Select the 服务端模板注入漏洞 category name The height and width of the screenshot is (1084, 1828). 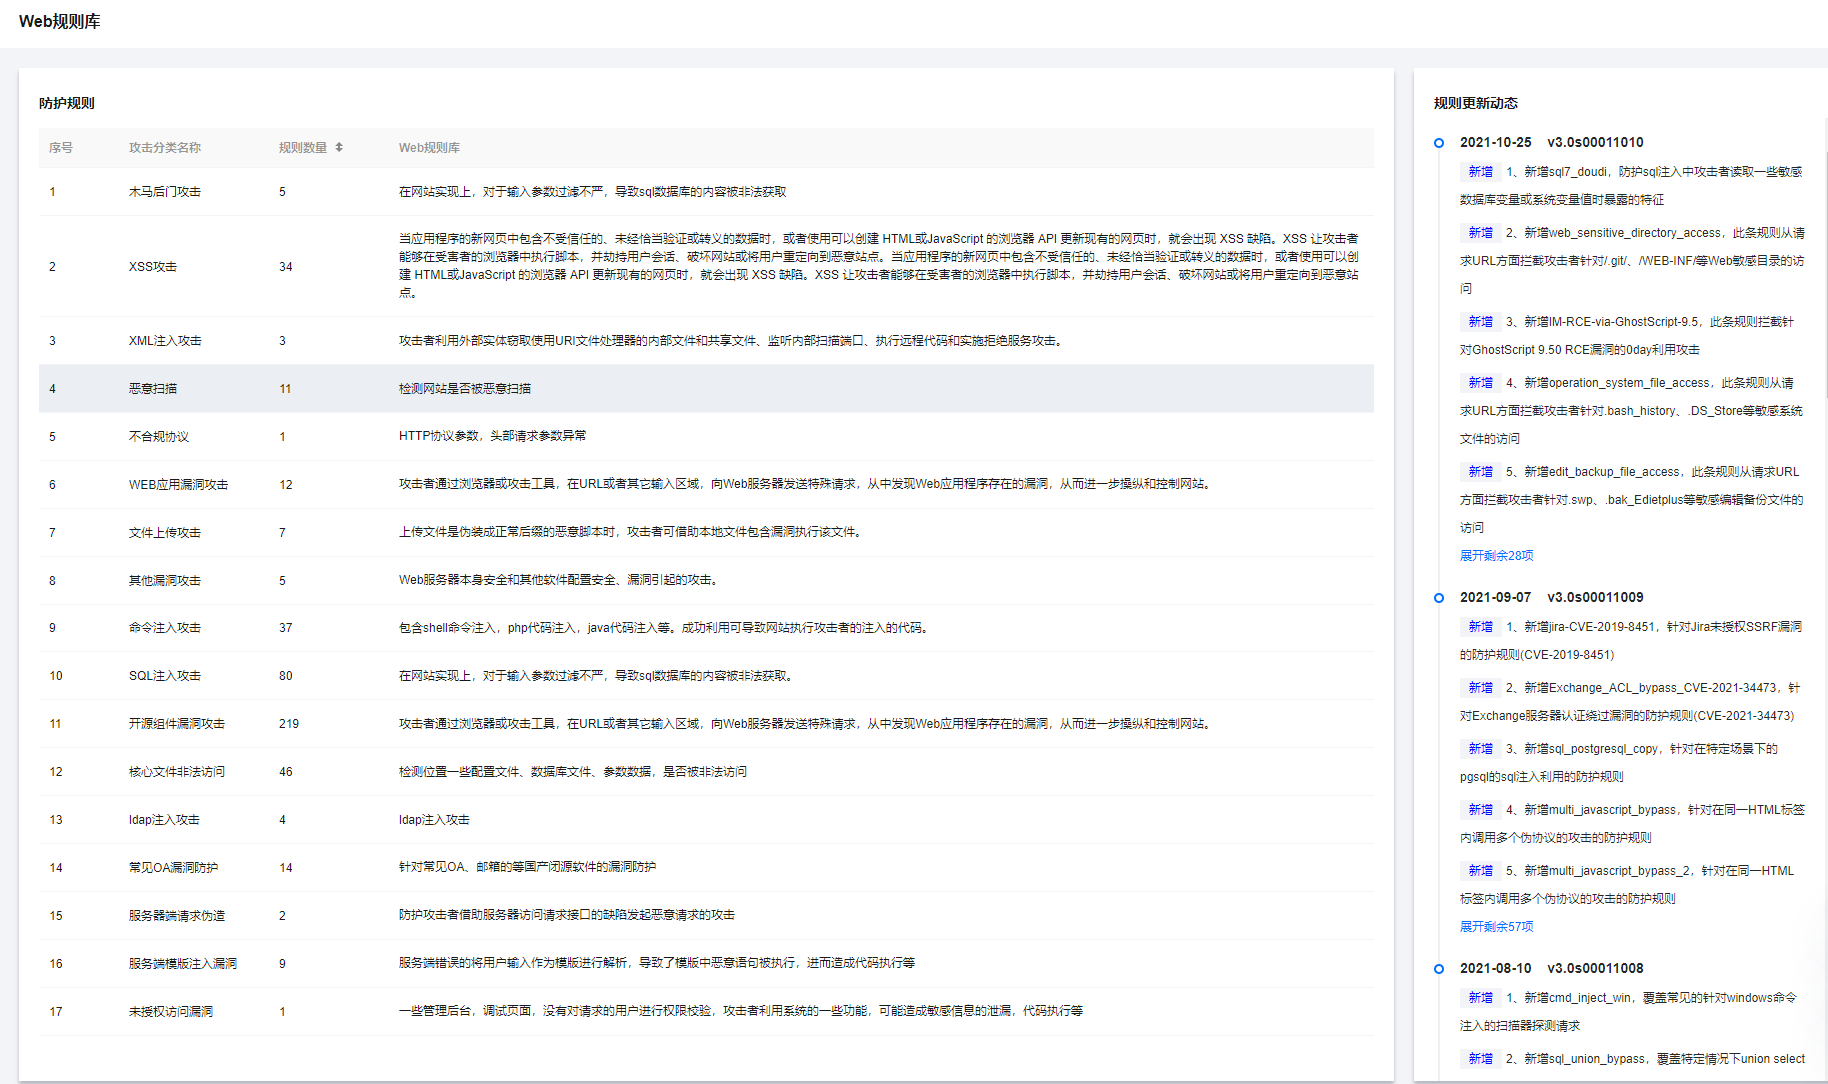183,964
